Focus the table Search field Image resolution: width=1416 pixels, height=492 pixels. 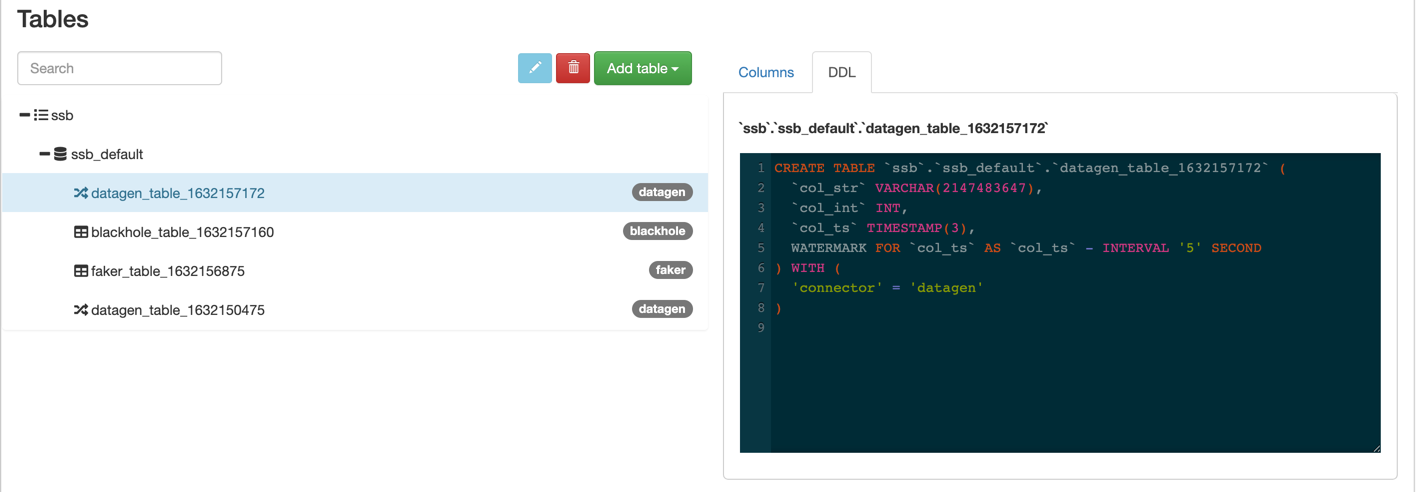click(x=120, y=68)
